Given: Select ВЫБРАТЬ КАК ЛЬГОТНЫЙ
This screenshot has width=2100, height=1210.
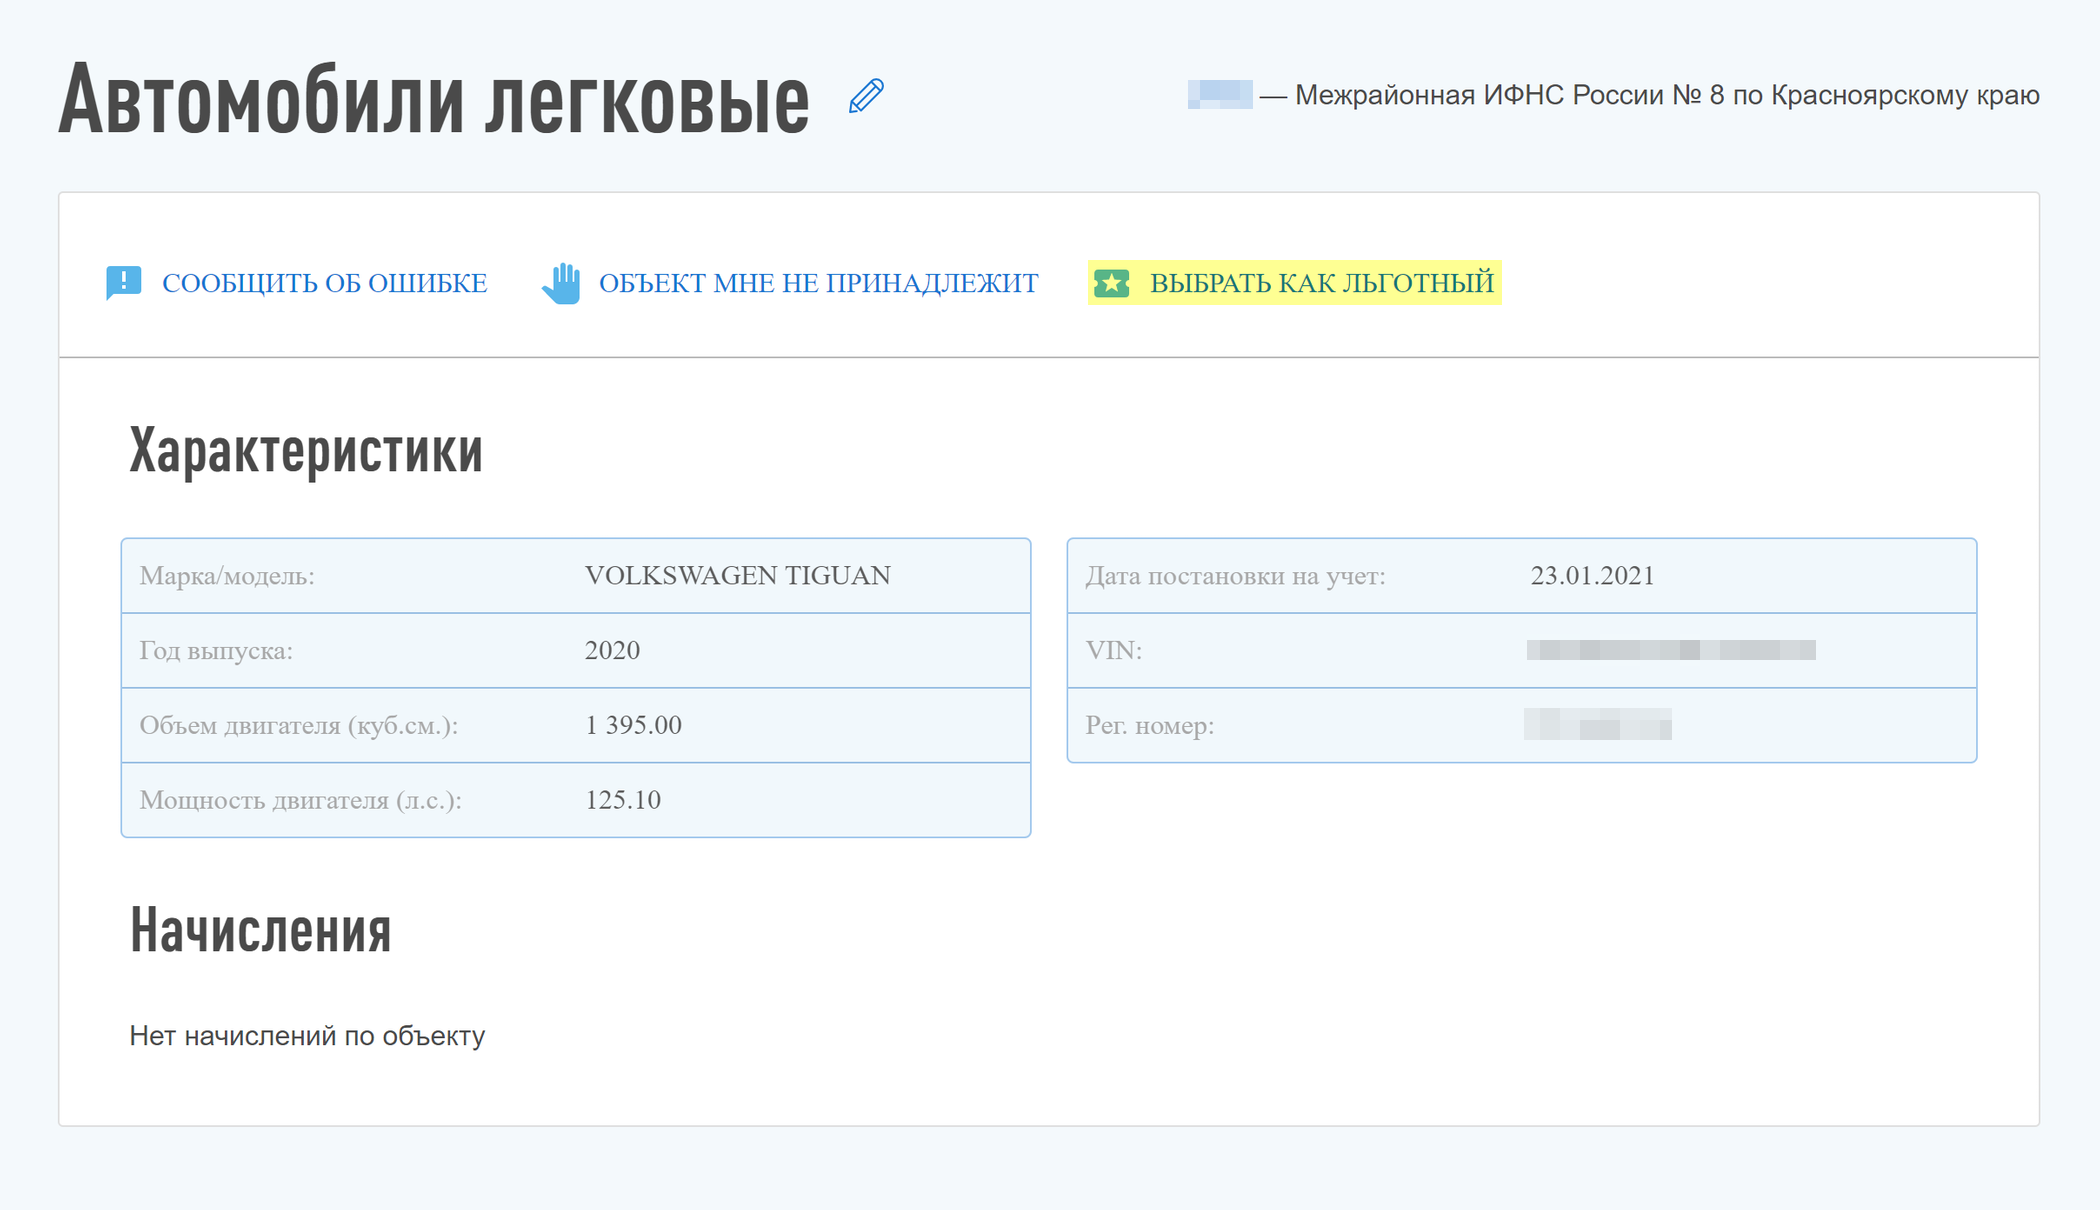Looking at the screenshot, I should pos(1322,283).
